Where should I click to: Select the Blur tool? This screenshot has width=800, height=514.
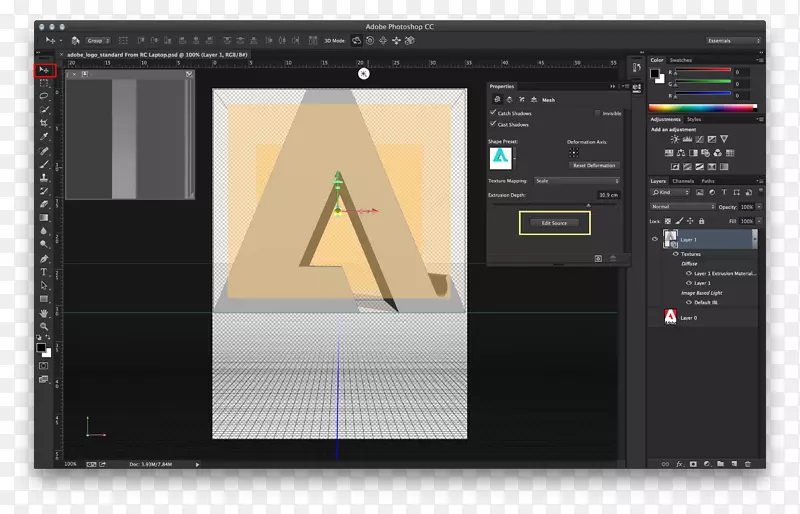(x=44, y=231)
